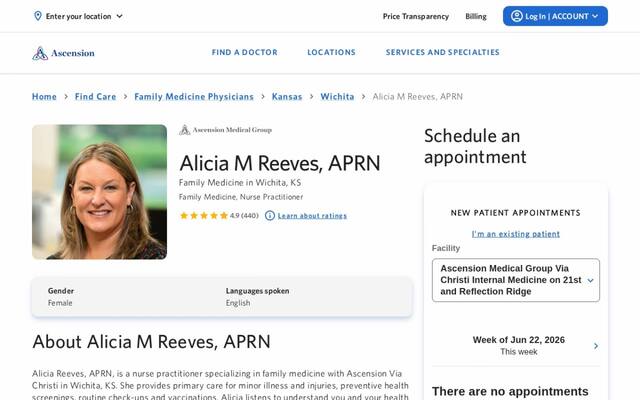Expand the account menu chevron
The image size is (640, 400).
click(595, 16)
